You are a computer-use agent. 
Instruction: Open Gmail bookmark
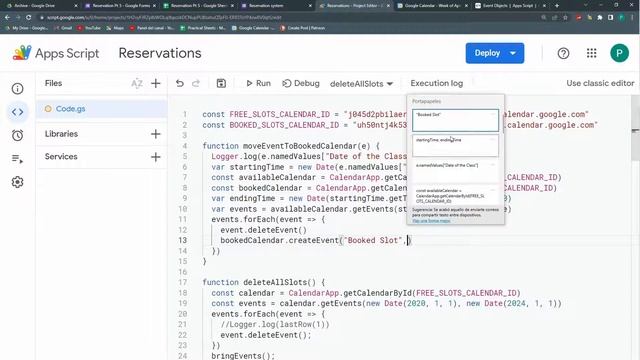point(63,28)
